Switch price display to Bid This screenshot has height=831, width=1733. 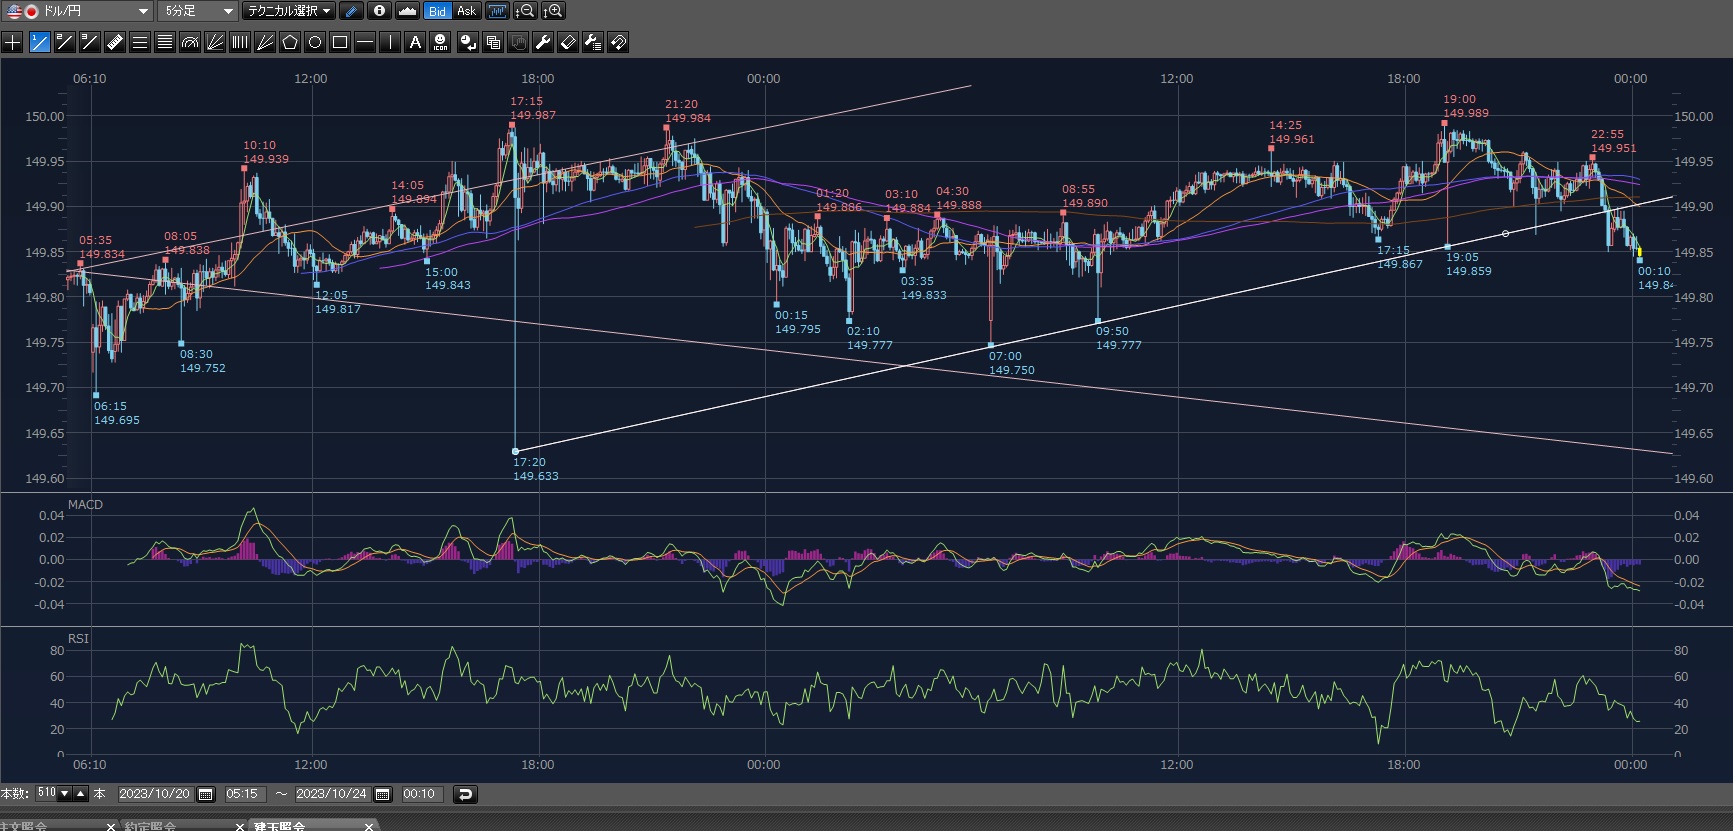437,11
